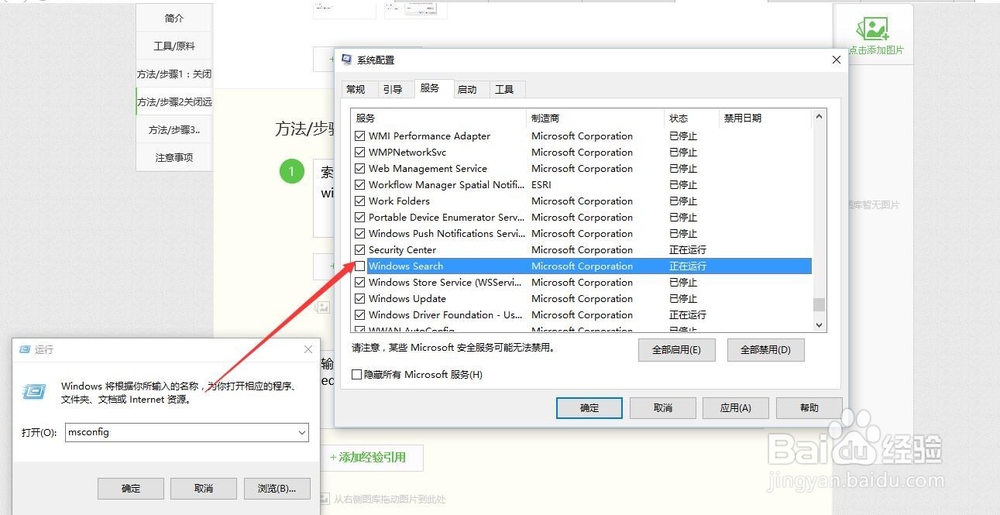Click 取消 in System Configuration dialog

point(663,408)
